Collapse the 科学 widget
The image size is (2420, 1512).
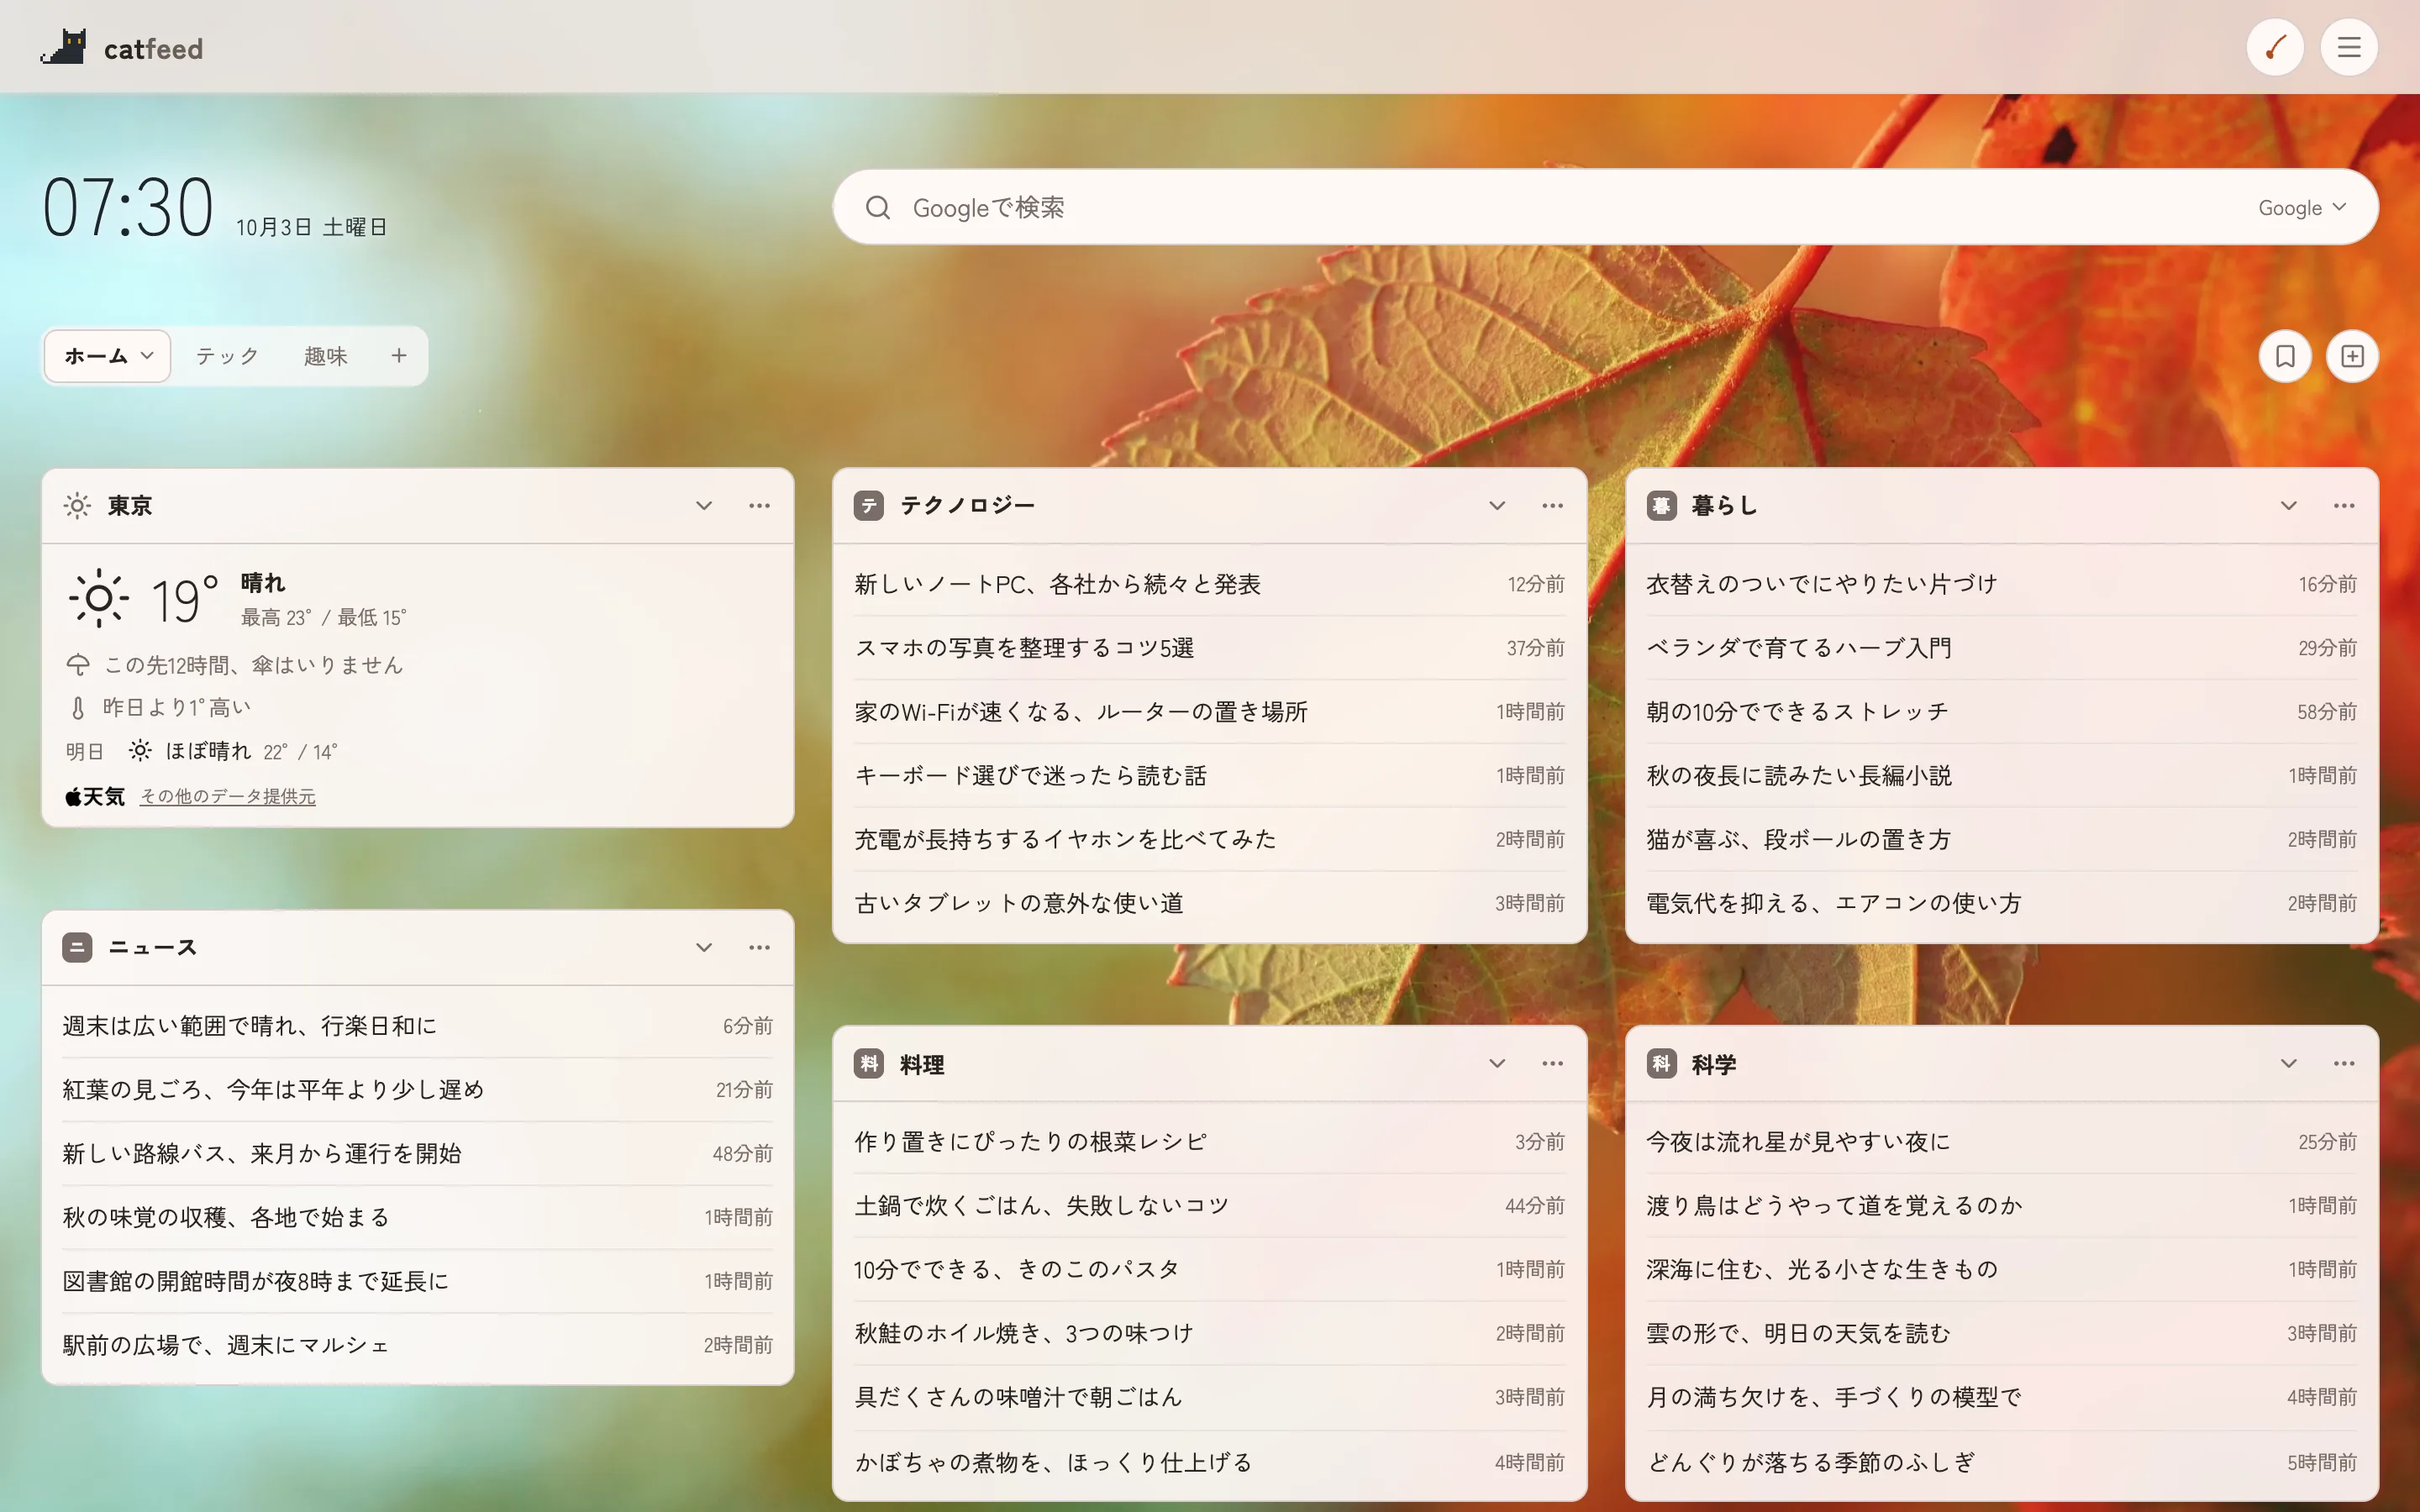click(x=2288, y=1063)
